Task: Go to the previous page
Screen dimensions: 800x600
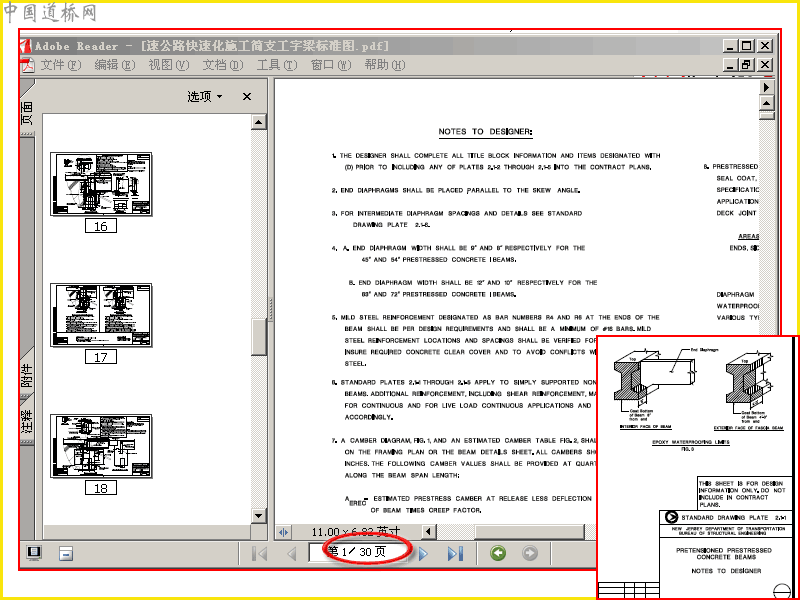Action: [291, 554]
